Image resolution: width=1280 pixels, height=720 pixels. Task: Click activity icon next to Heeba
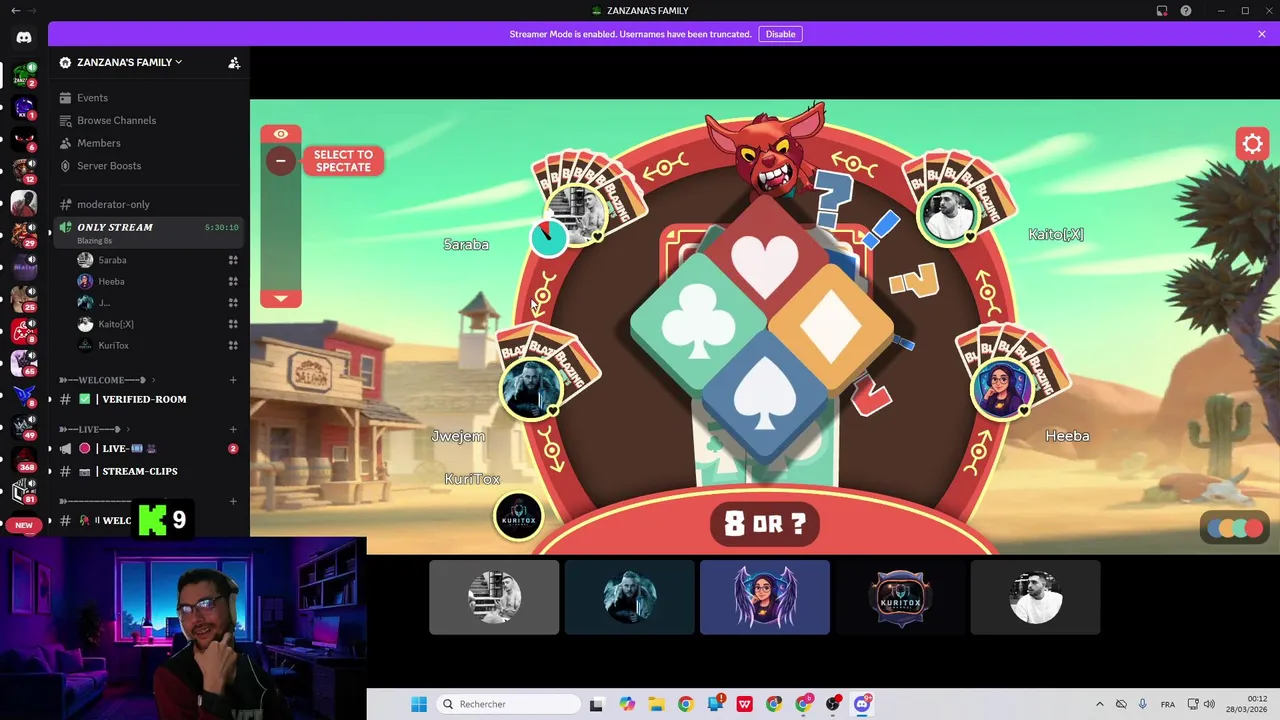pos(233,282)
